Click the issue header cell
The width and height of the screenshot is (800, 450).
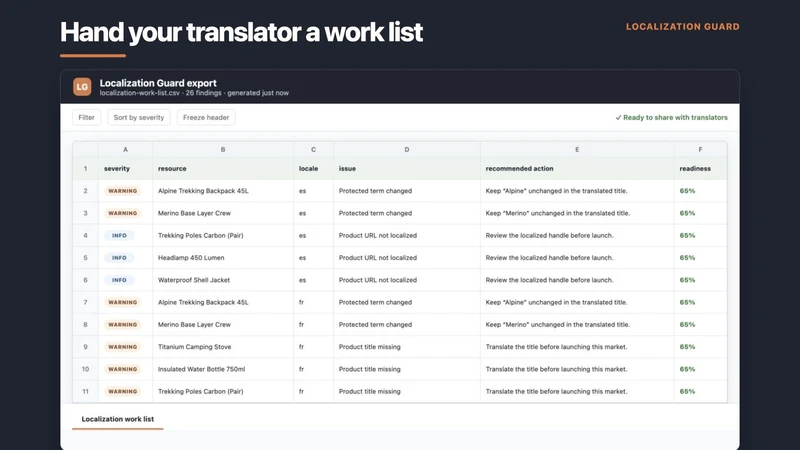407,168
